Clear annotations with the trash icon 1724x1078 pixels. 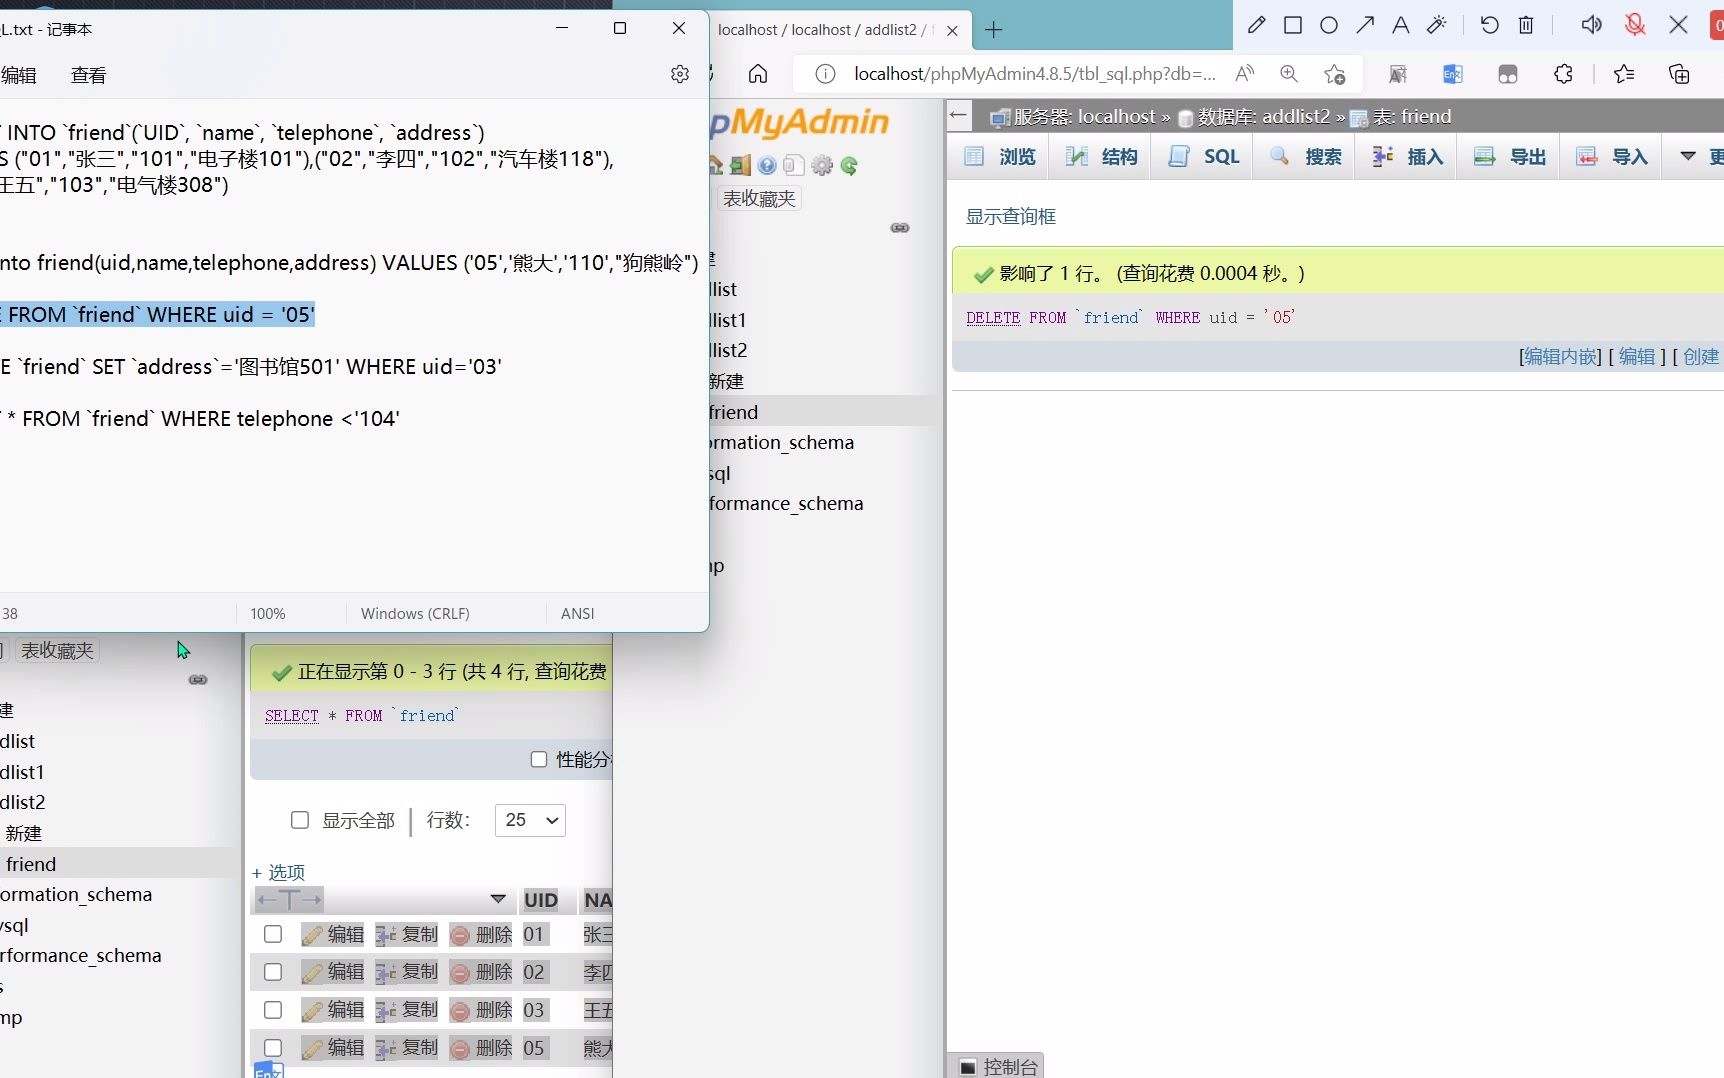coord(1526,25)
